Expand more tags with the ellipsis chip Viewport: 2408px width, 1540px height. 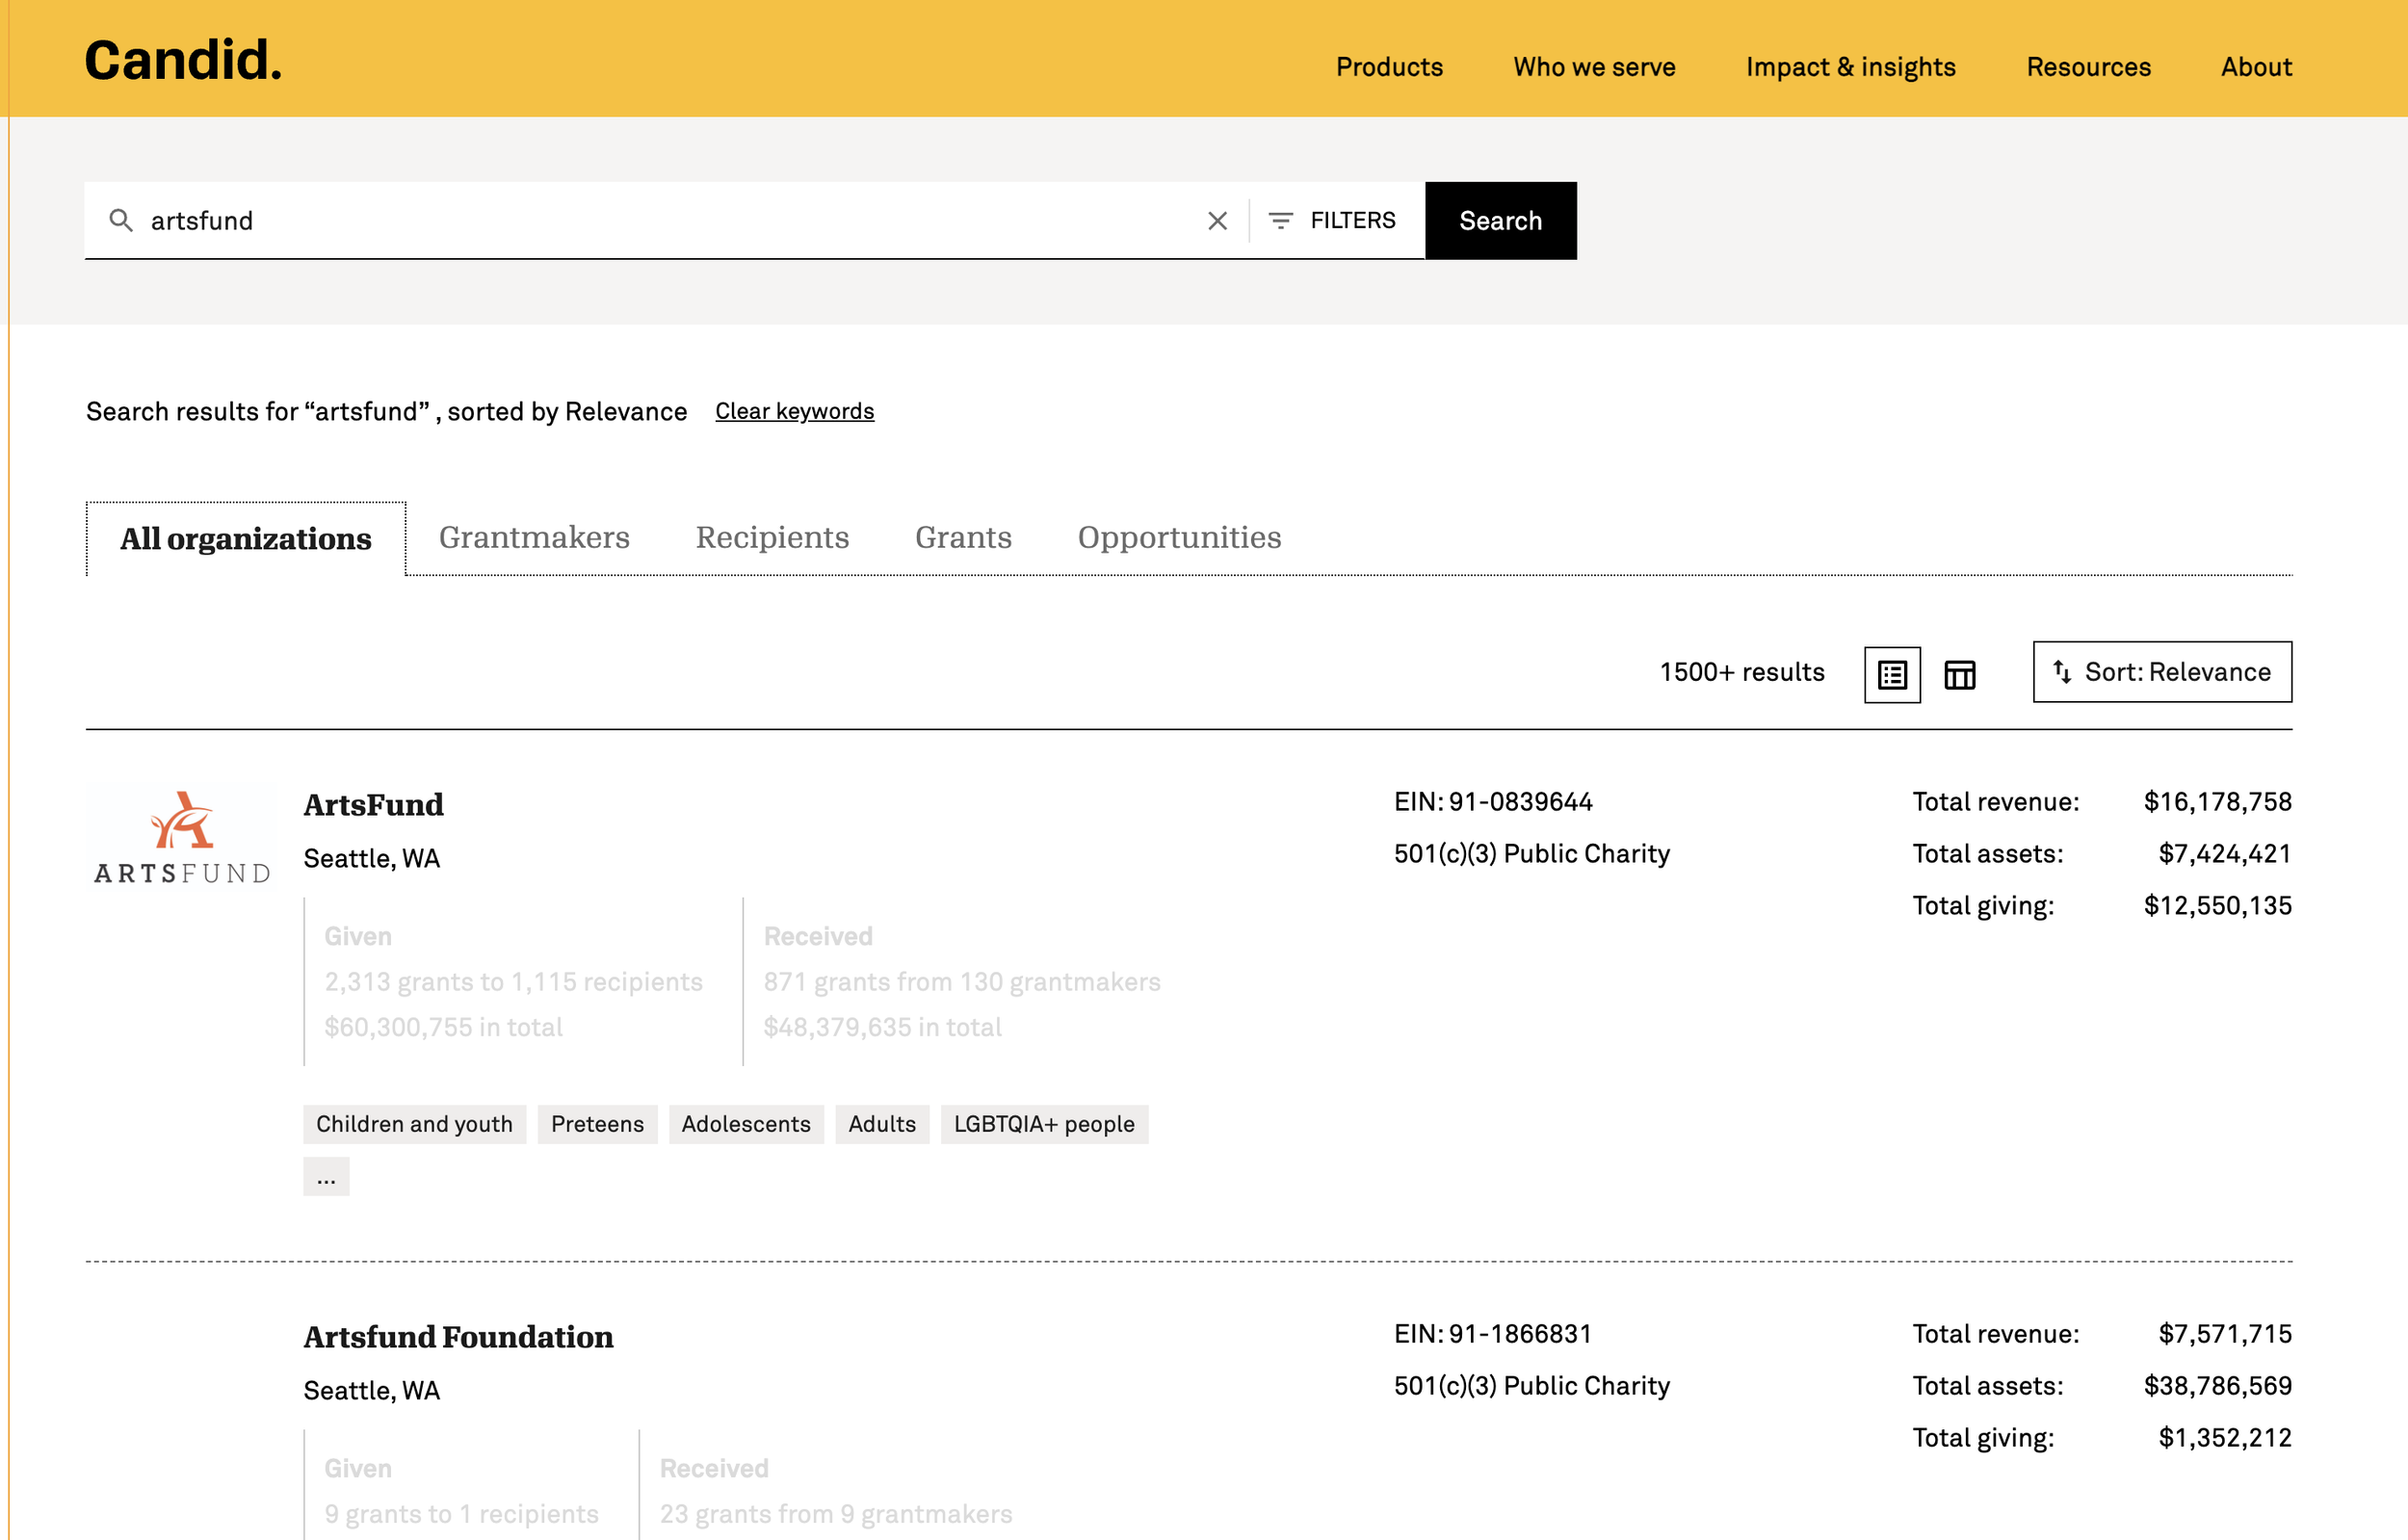pyautogui.click(x=326, y=1177)
